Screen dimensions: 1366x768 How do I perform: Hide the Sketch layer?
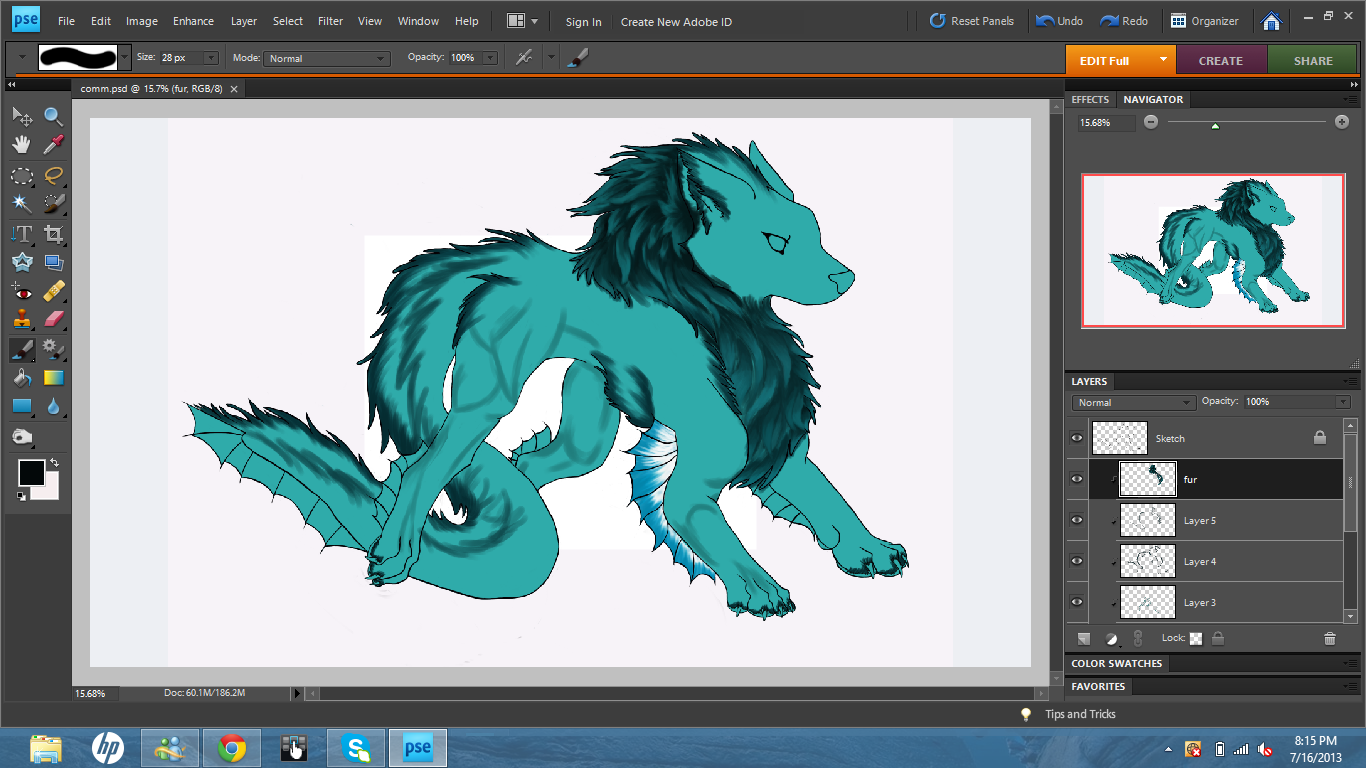pyautogui.click(x=1077, y=438)
